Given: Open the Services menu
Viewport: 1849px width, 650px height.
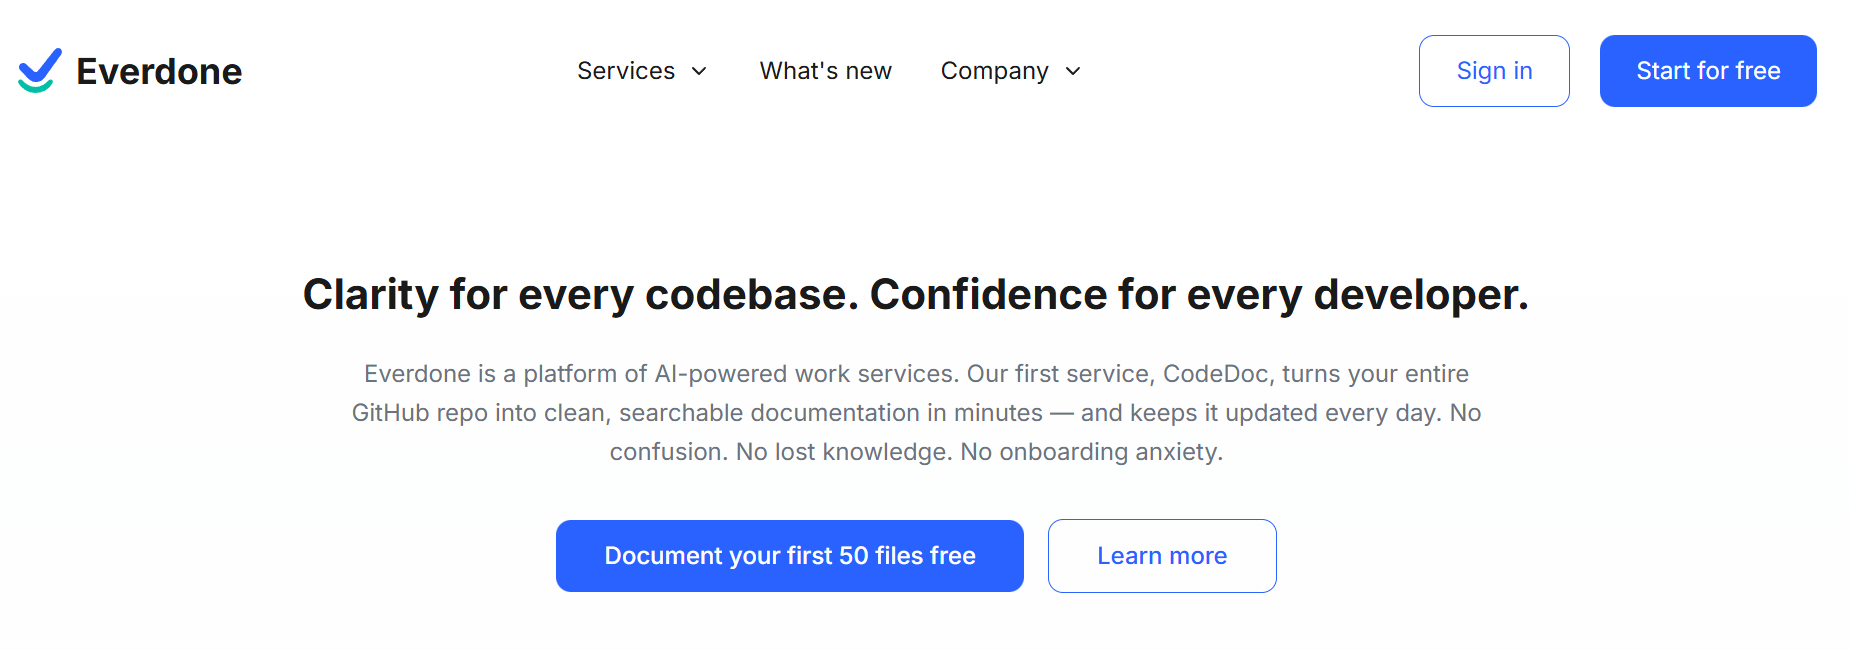Looking at the screenshot, I should [626, 71].
